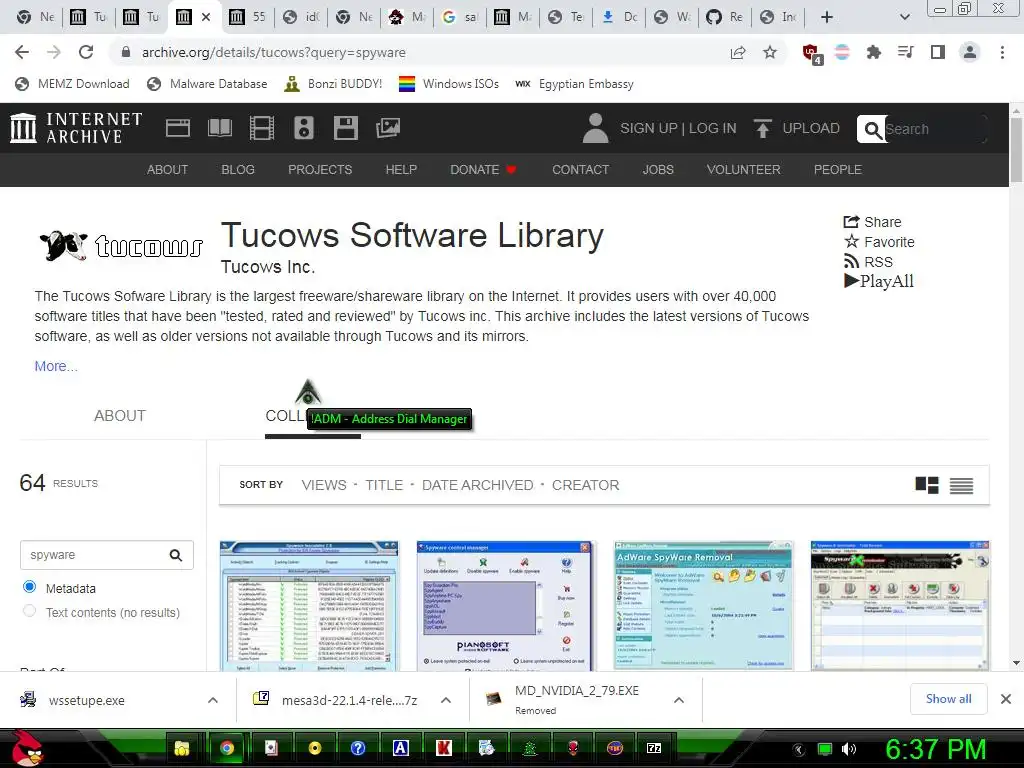Click the Favorite star icon

point(851,242)
